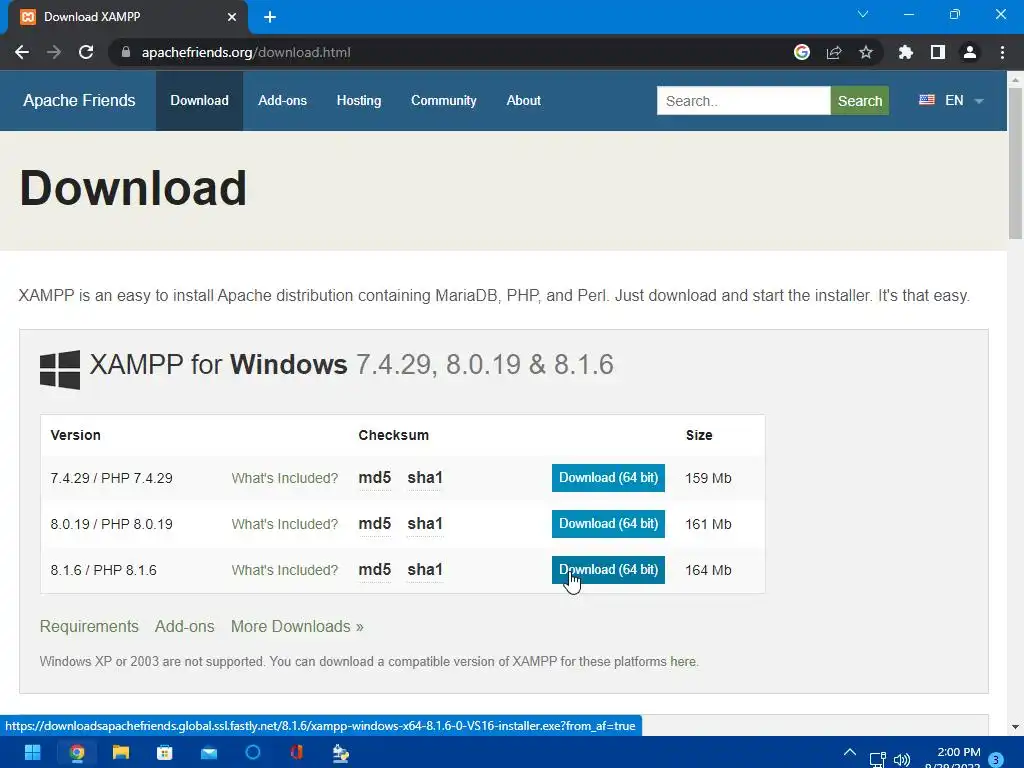The image size is (1024, 768).
Task: Click the 'here' link for XP platforms
Action: (x=683, y=662)
